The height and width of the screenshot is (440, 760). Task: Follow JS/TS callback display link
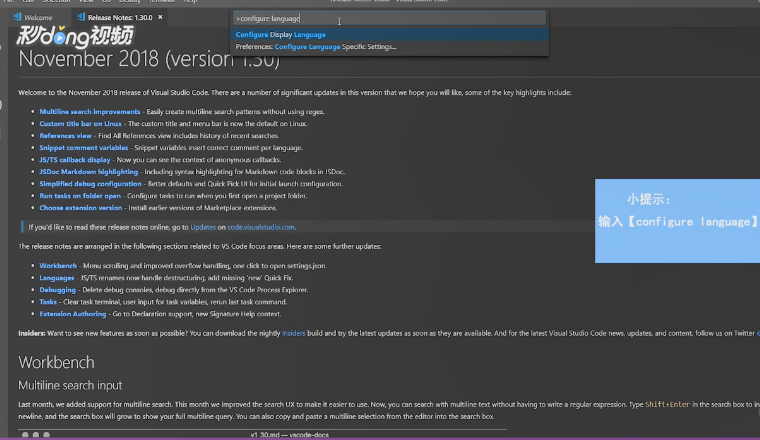(x=75, y=159)
